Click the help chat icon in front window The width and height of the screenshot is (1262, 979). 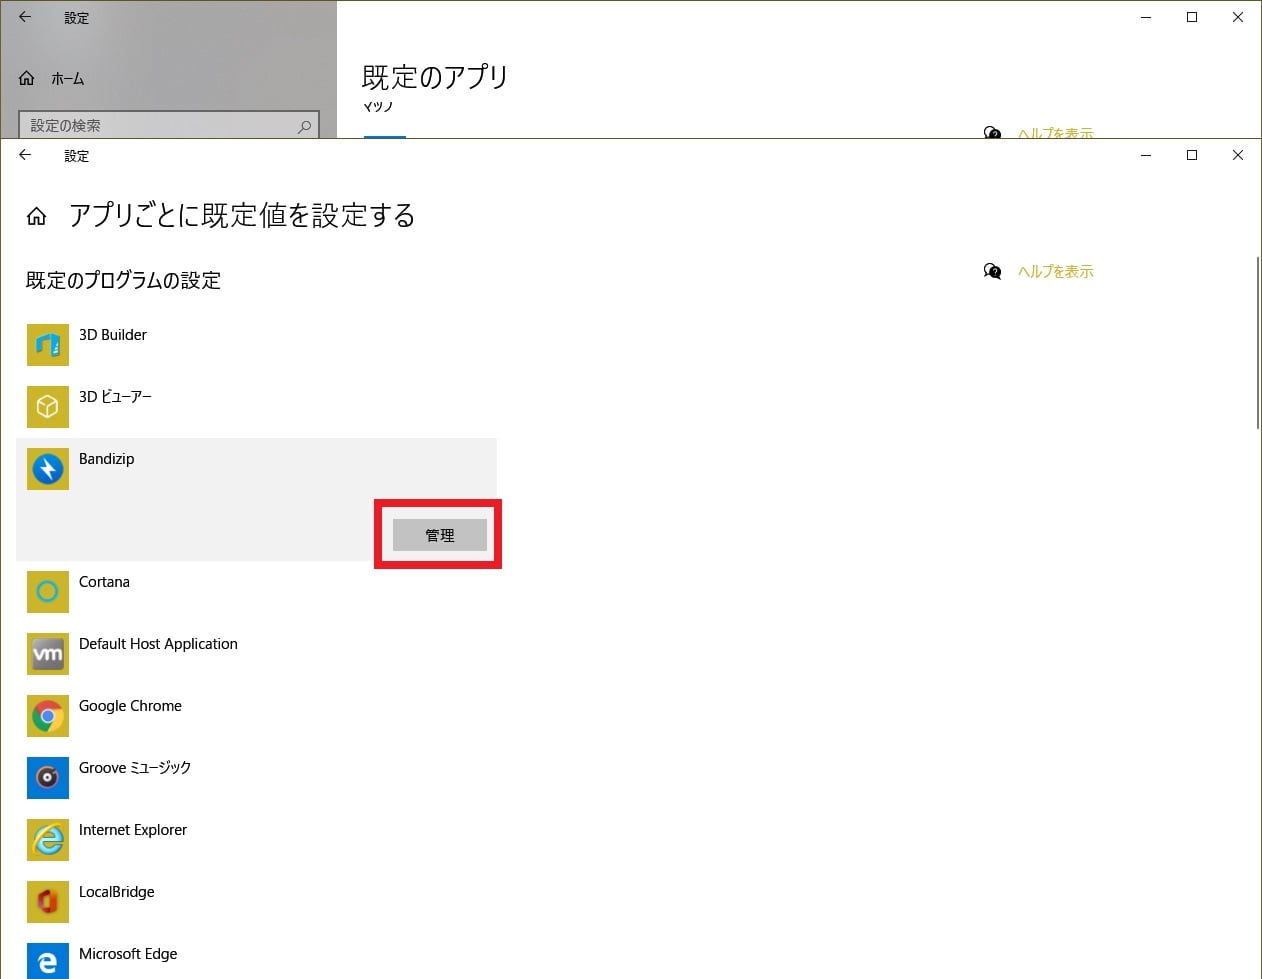point(992,271)
